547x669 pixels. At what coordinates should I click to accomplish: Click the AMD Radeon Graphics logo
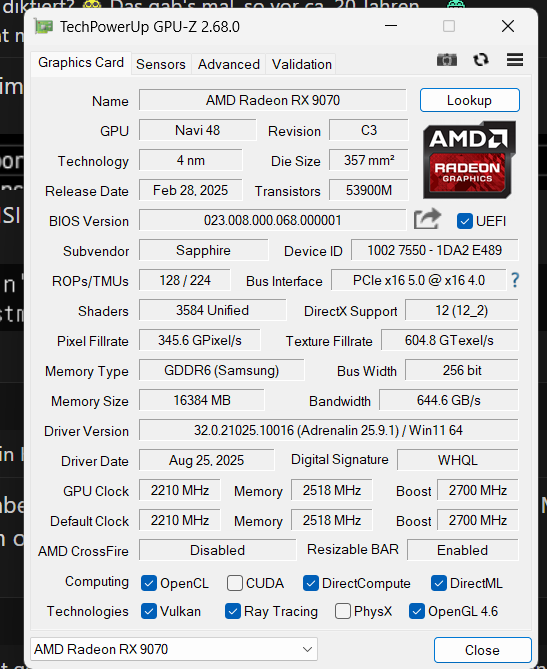tap(469, 160)
